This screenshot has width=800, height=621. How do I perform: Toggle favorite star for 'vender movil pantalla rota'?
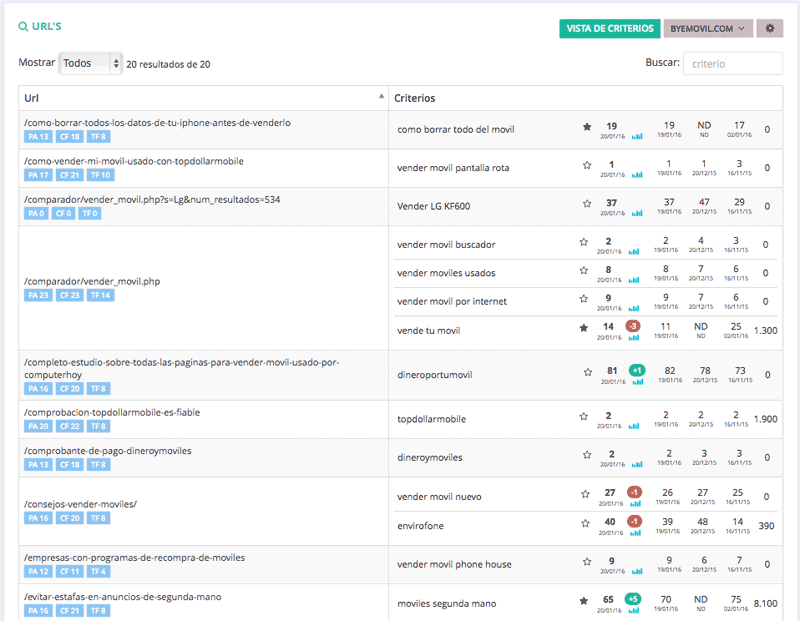pyautogui.click(x=587, y=166)
